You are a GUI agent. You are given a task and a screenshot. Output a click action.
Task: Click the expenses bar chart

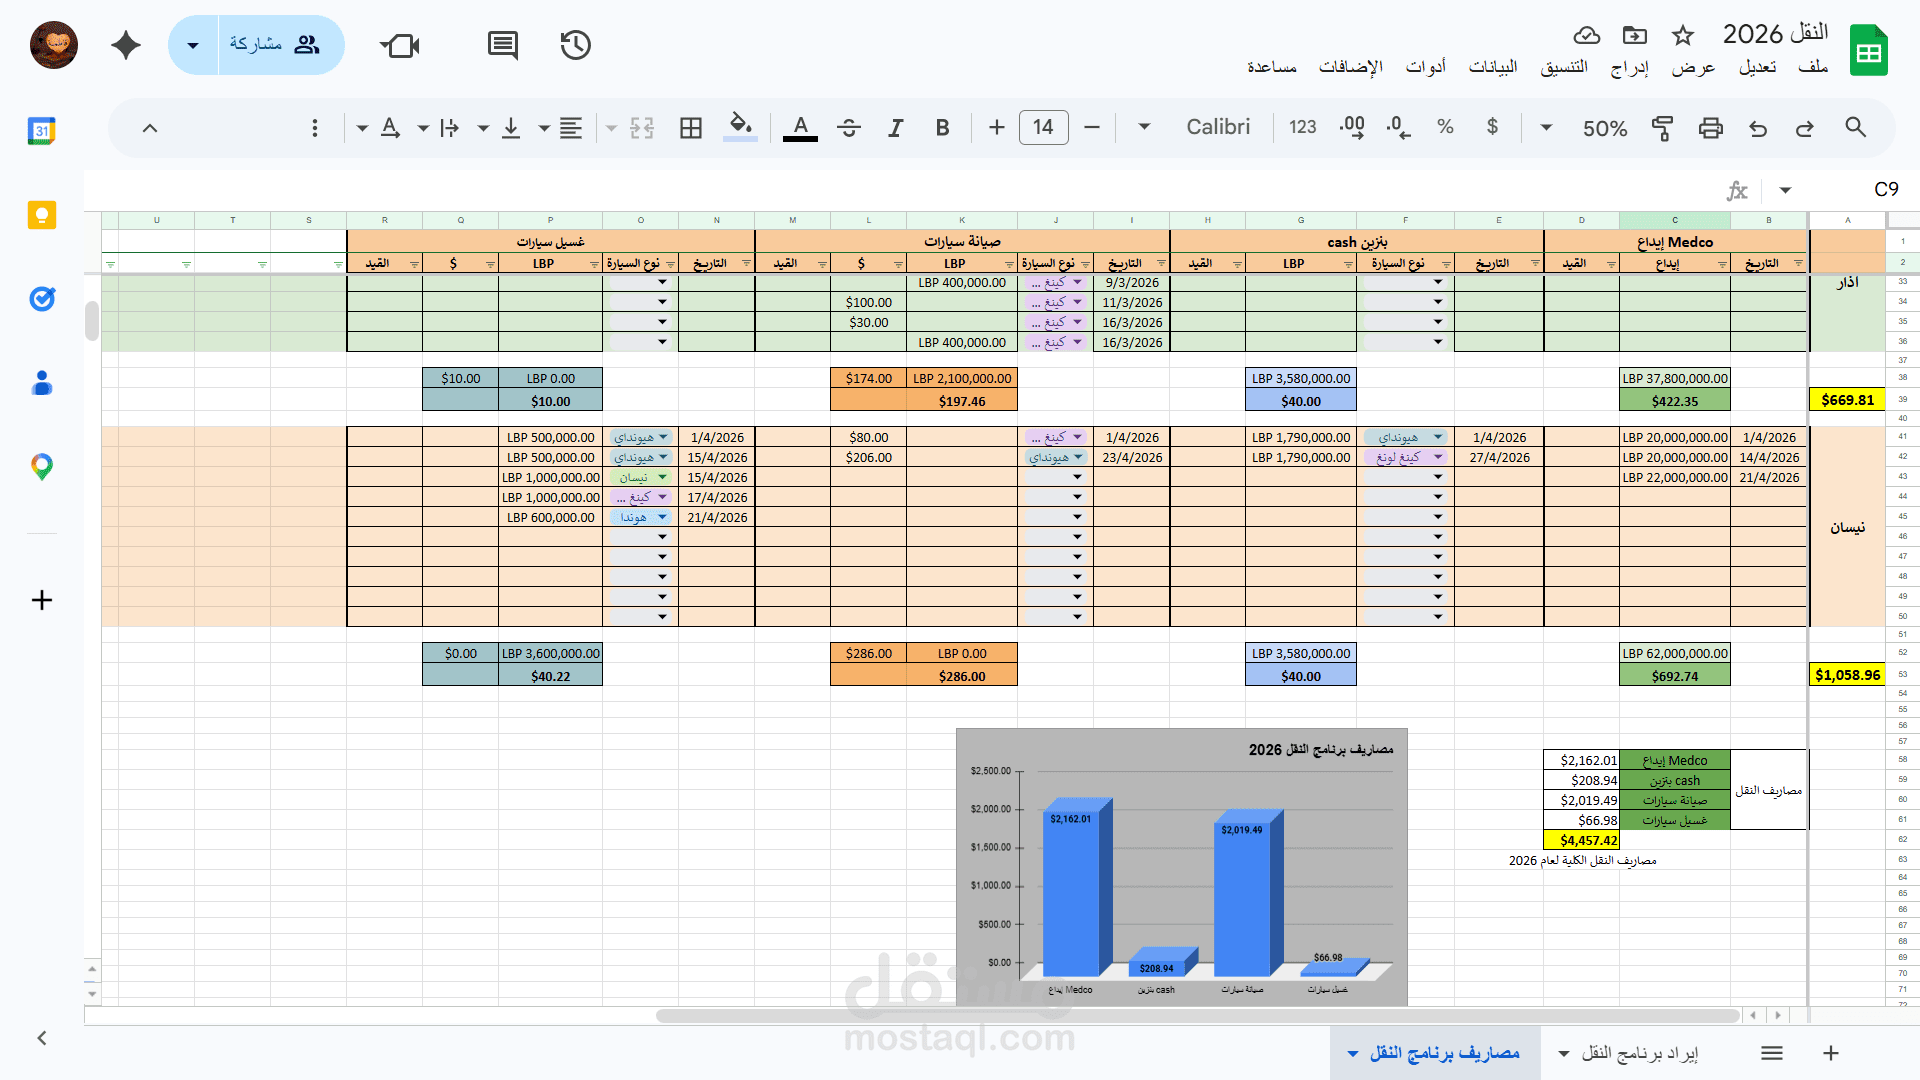pos(1181,866)
